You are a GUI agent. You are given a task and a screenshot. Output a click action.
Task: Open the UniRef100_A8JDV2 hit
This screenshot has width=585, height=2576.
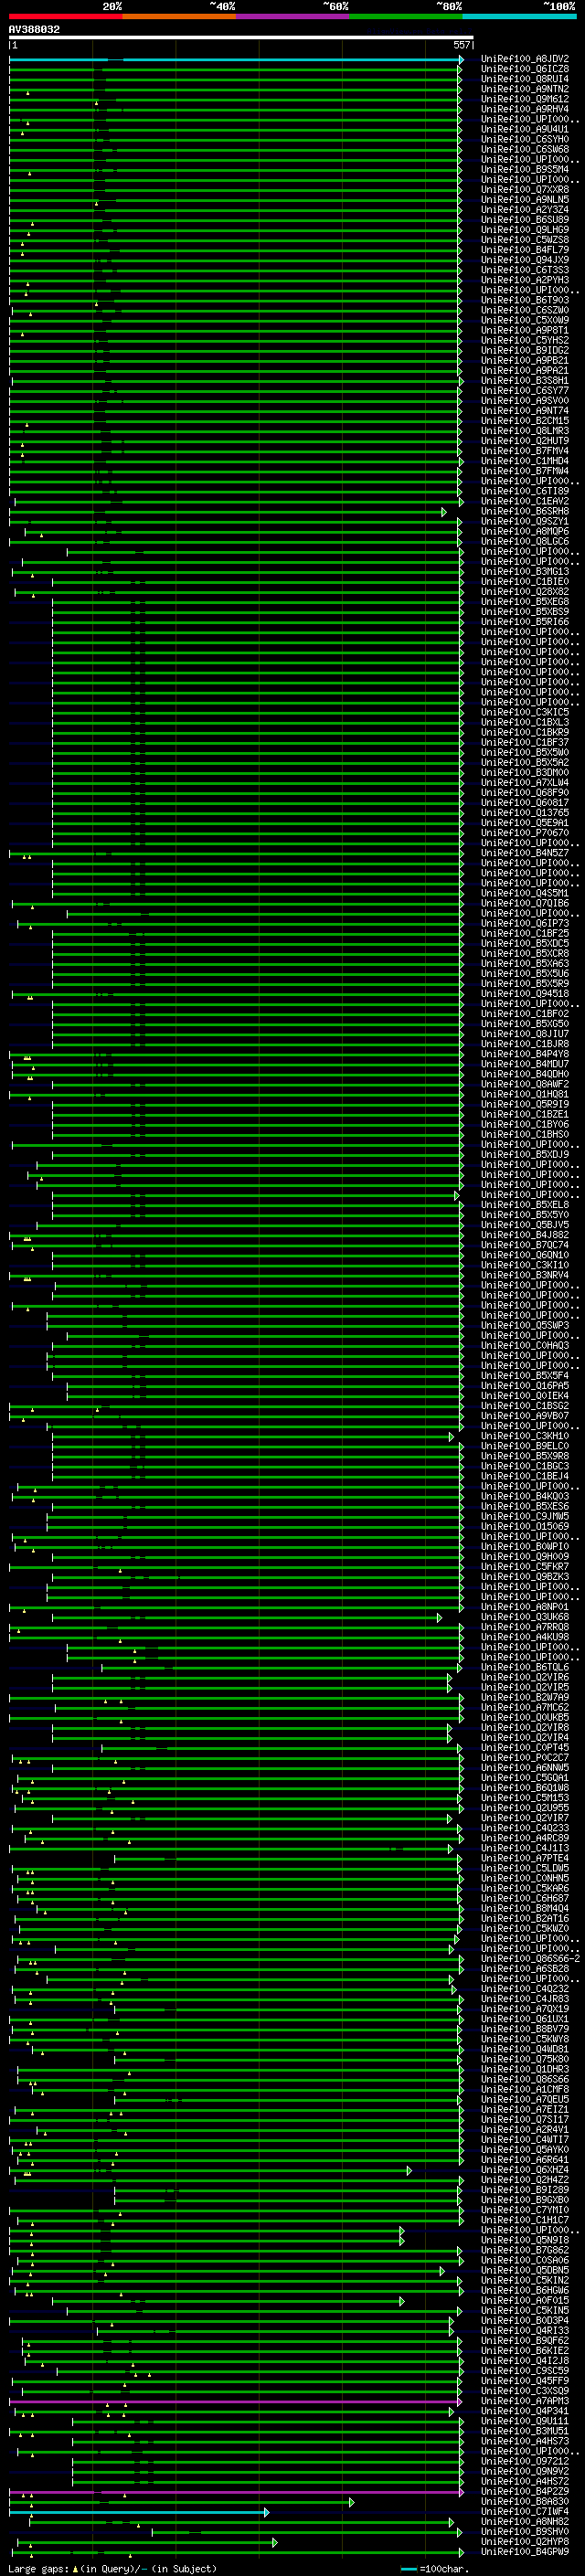[525, 59]
